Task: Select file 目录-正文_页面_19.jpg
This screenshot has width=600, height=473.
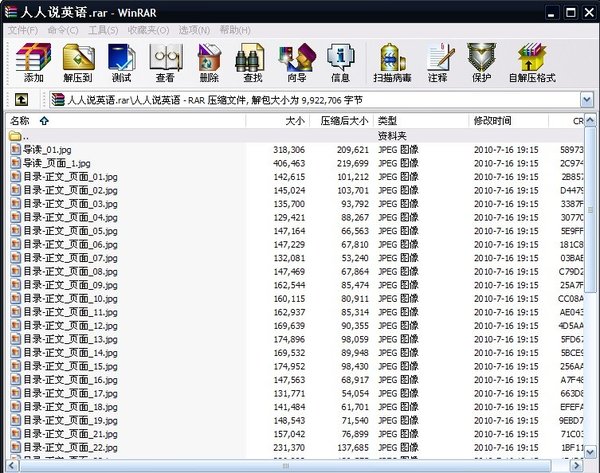Action: click(x=70, y=420)
